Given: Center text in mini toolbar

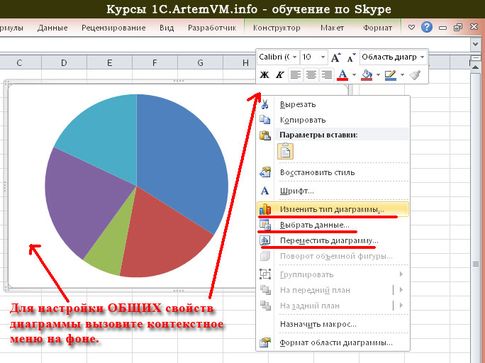Looking at the screenshot, I should tap(311, 75).
